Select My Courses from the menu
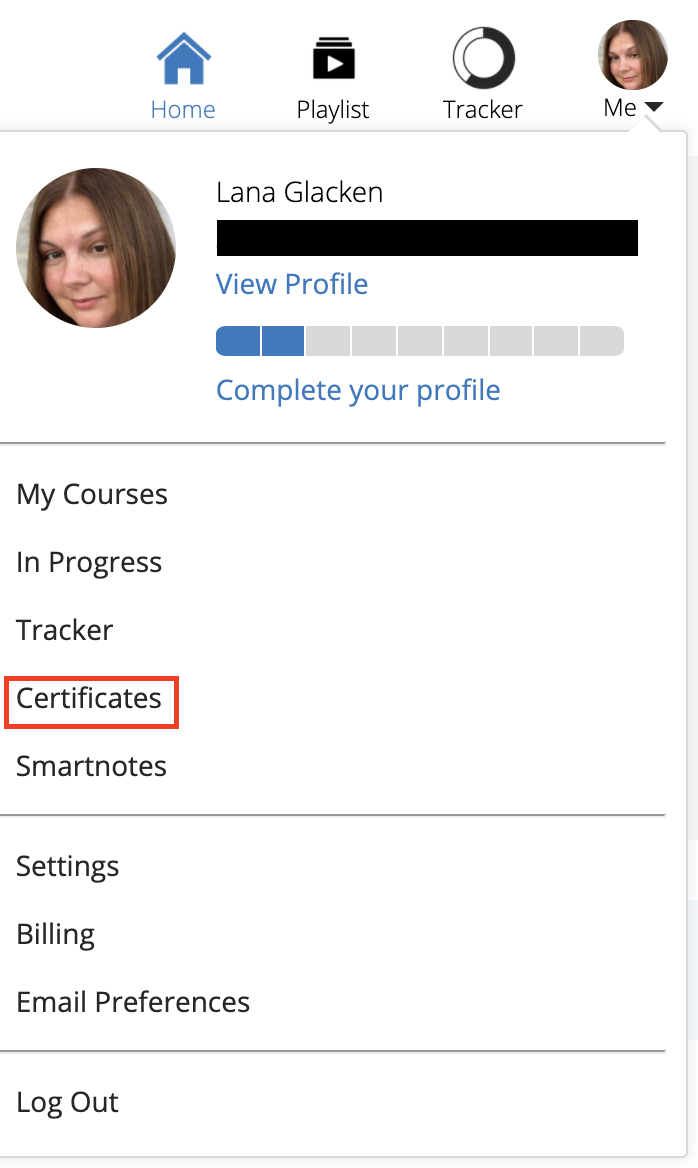698x1168 pixels. pos(91,494)
